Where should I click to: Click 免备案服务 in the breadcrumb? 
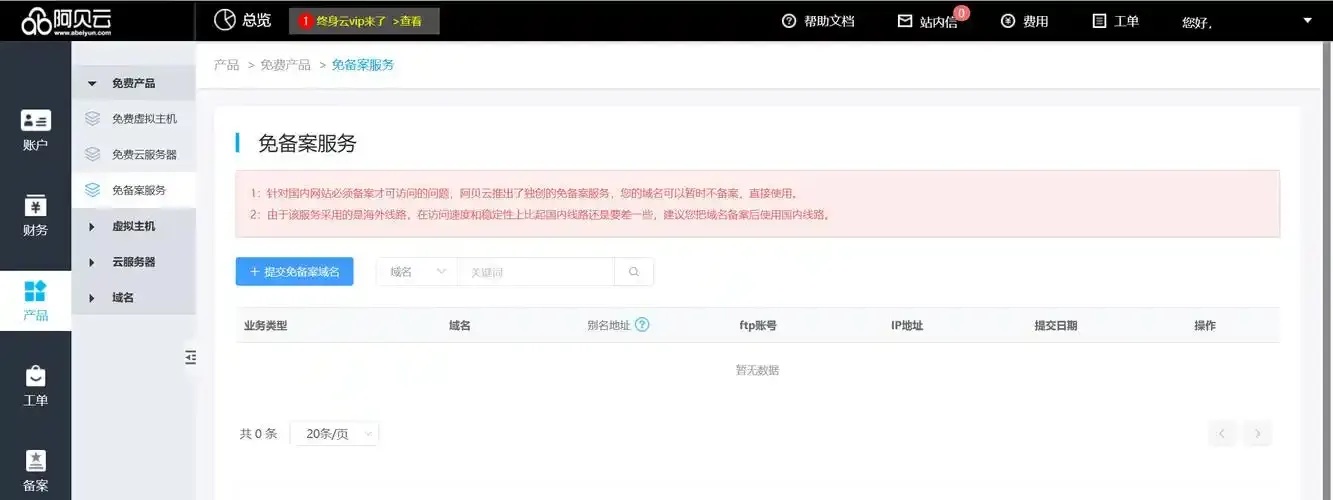[x=363, y=65]
